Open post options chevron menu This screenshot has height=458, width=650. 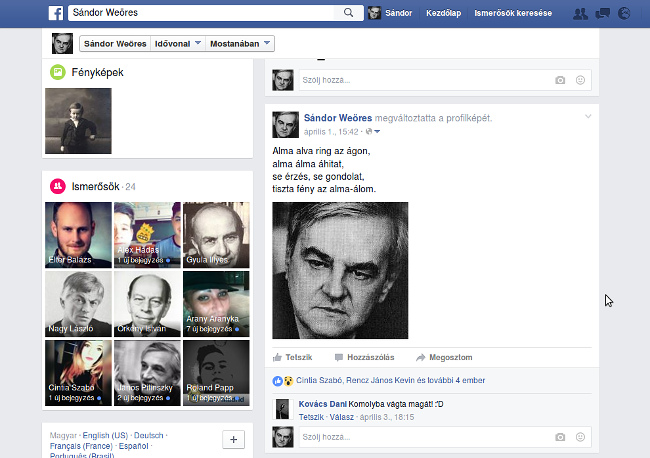click(588, 116)
